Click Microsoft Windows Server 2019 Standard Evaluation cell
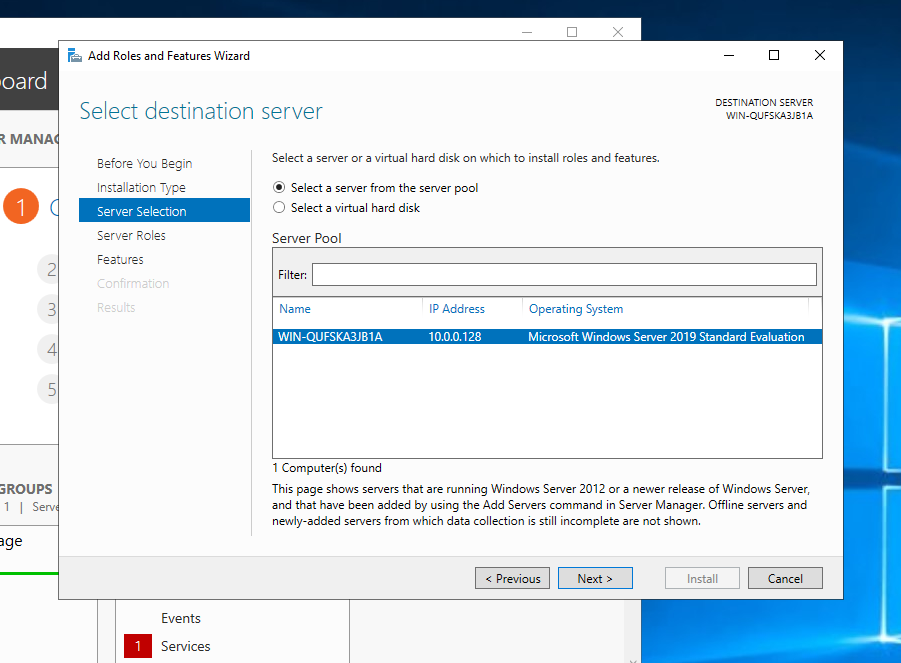Viewport: 901px width, 663px height. point(666,337)
